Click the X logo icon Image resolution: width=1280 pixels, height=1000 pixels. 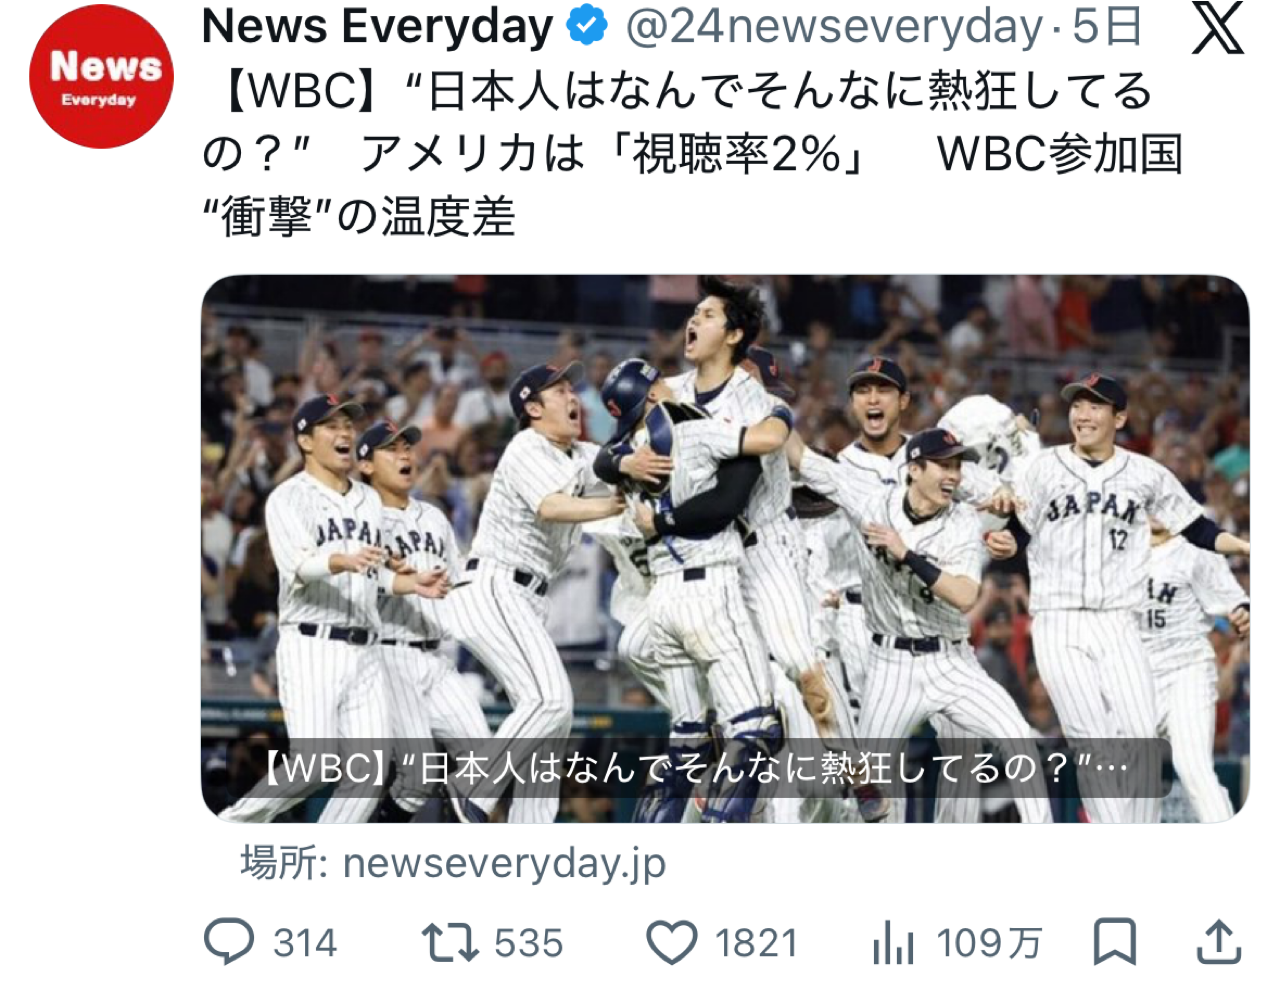point(1218,29)
